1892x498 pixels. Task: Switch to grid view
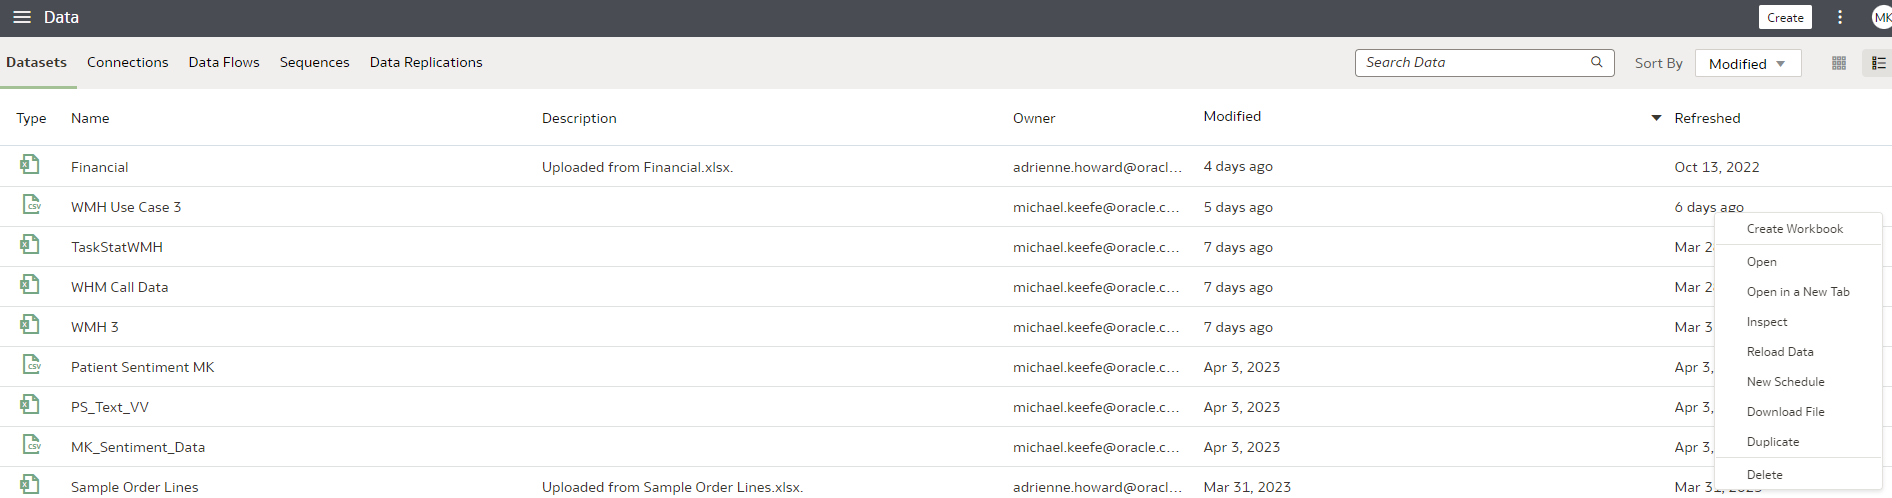pyautogui.click(x=1838, y=63)
